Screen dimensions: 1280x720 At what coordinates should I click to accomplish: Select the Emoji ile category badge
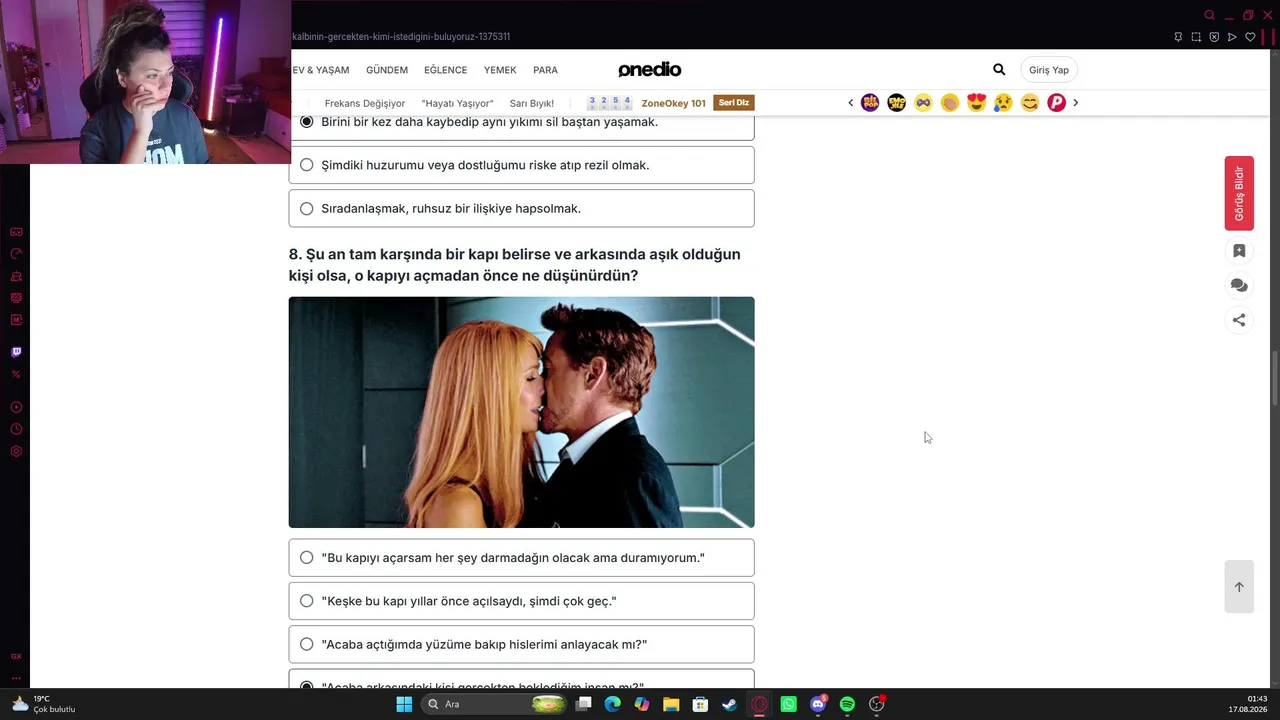pos(896,102)
